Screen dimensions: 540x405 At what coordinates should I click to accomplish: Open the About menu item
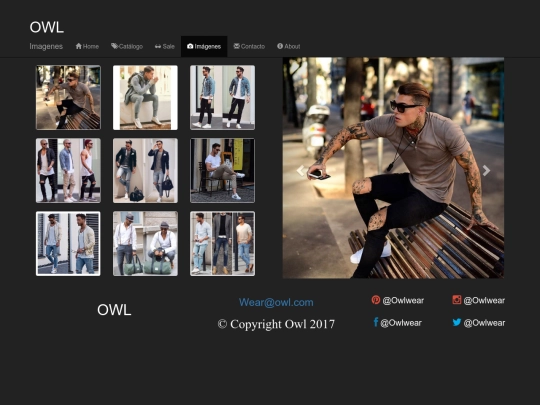point(289,46)
